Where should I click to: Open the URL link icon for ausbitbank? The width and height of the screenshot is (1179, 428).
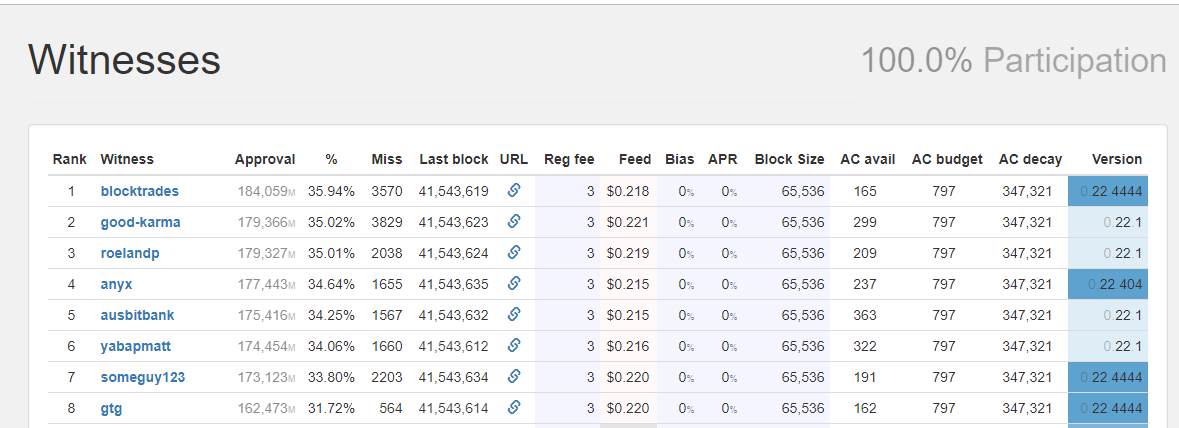tap(514, 314)
